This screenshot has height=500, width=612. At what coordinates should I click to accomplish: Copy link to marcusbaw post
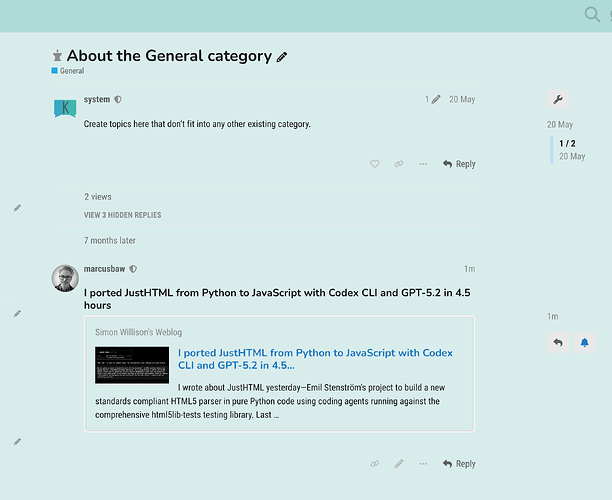[374, 464]
